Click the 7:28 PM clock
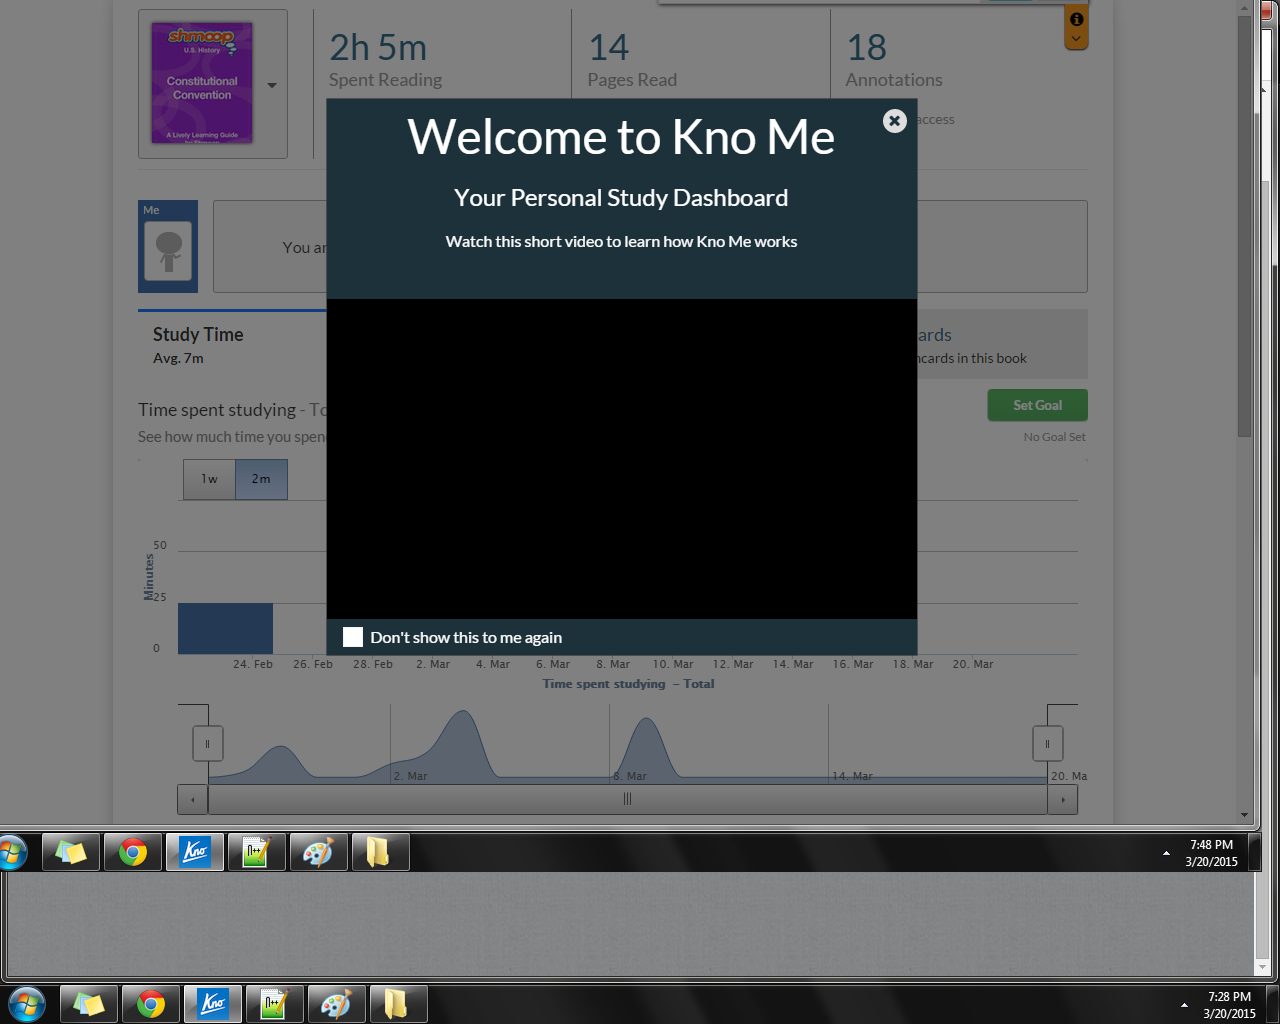The width and height of the screenshot is (1280, 1024). click(x=1229, y=1005)
